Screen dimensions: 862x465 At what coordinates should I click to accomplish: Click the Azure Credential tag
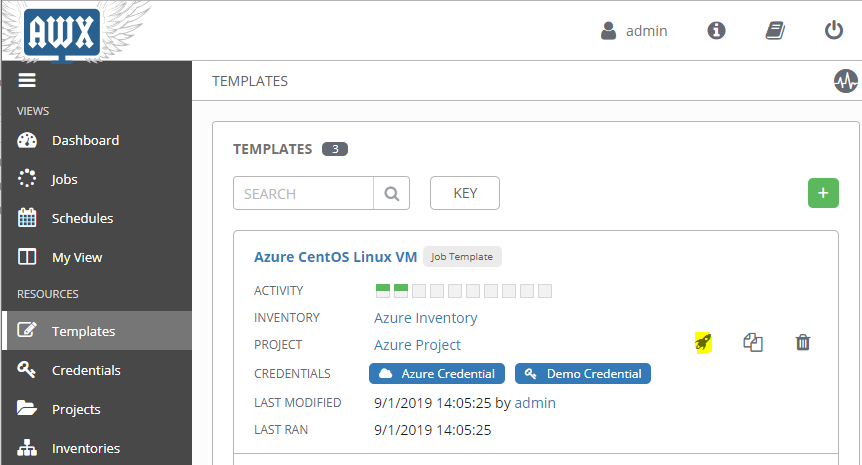click(x=436, y=373)
